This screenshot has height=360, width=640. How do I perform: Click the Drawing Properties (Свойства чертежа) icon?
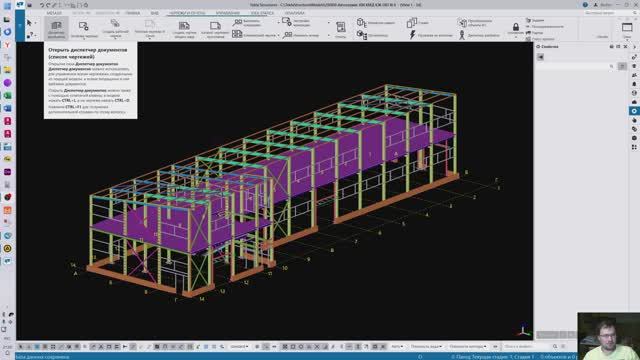(84, 26)
